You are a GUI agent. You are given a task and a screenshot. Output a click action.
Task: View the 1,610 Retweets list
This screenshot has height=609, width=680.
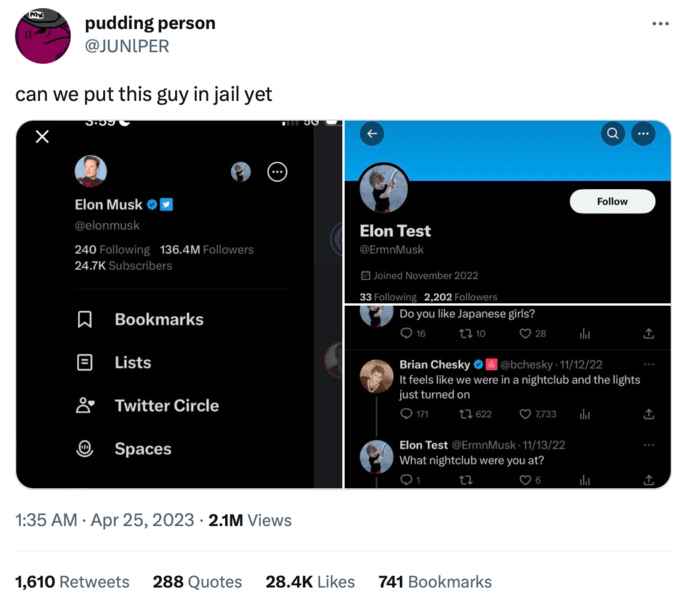click(72, 581)
